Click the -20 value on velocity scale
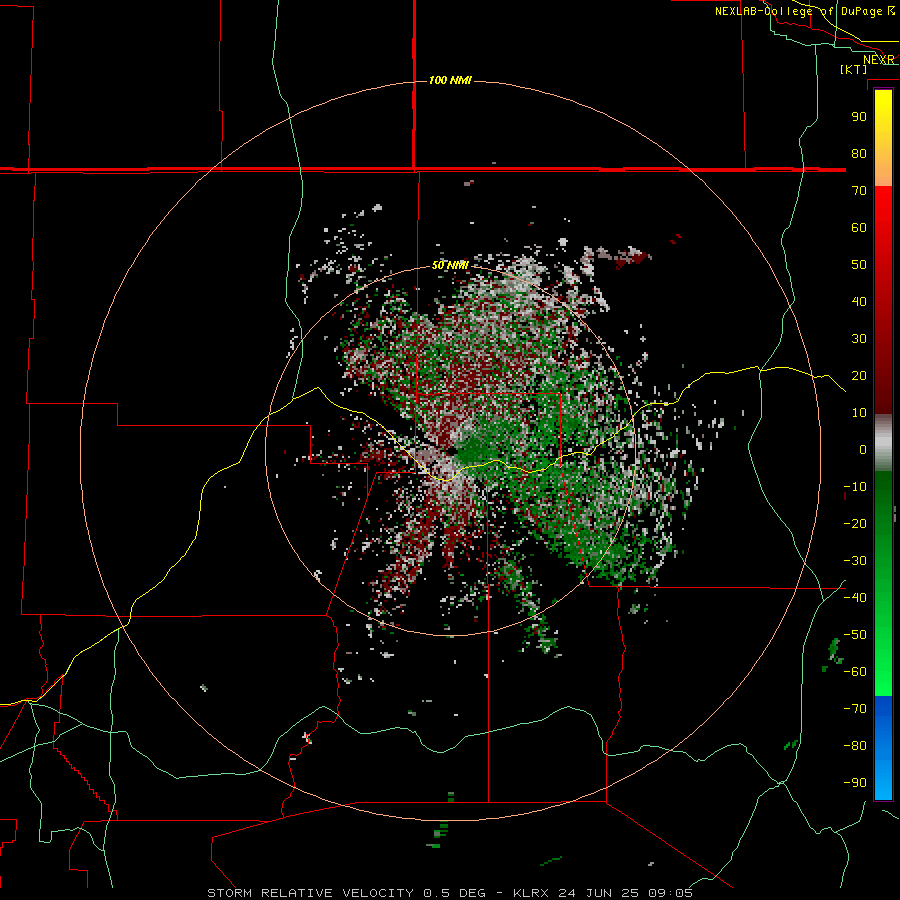Screen dimensions: 900x900 pos(855,524)
